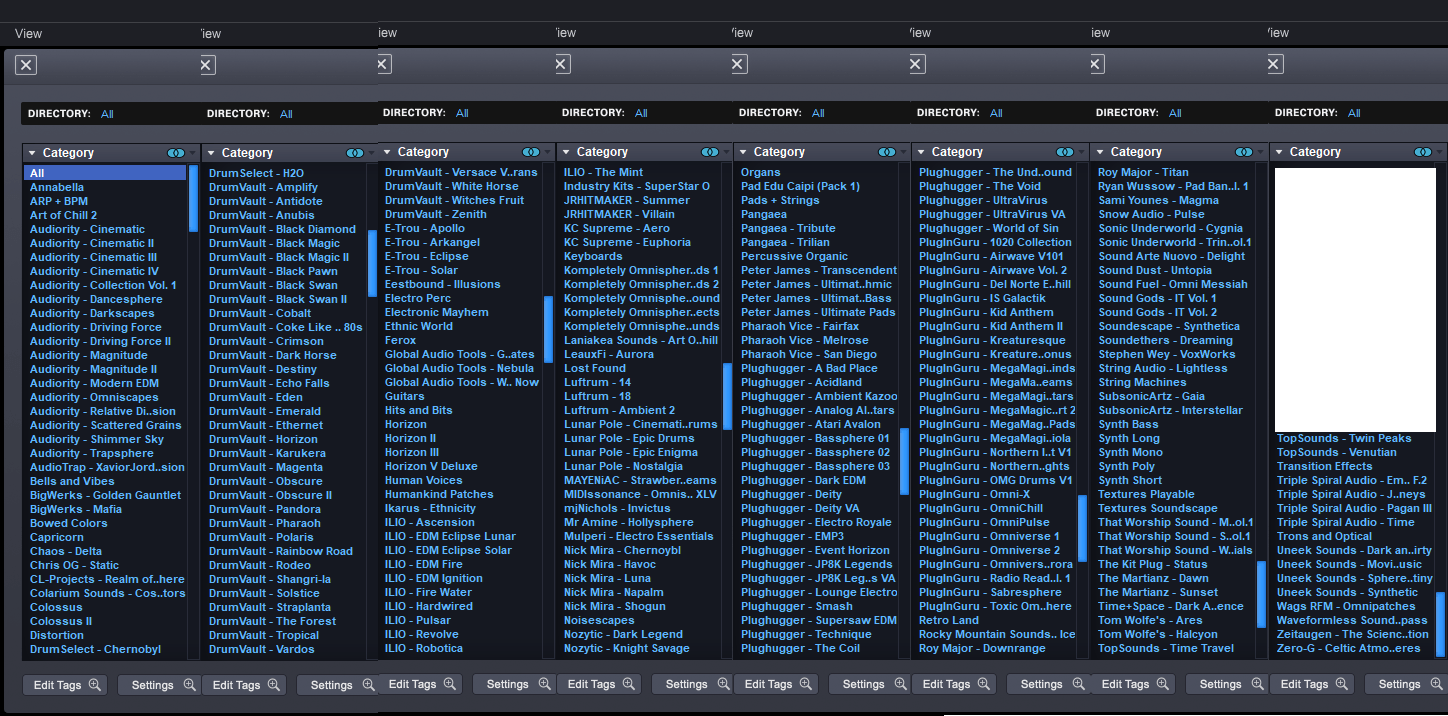Choose PlugInGuru - Omni-X in the list
Image resolution: width=1448 pixels, height=716 pixels.
[x=974, y=494]
